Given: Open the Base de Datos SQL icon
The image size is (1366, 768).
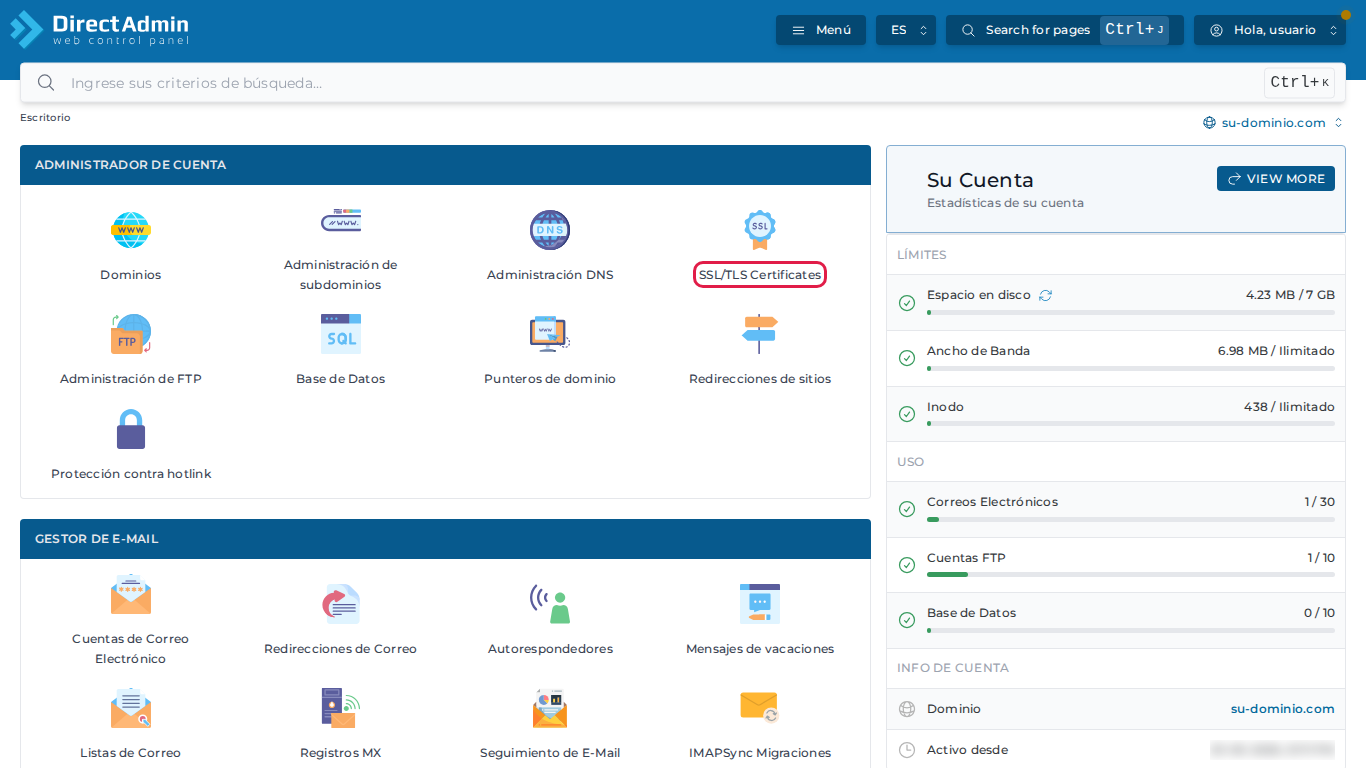Looking at the screenshot, I should coord(340,334).
